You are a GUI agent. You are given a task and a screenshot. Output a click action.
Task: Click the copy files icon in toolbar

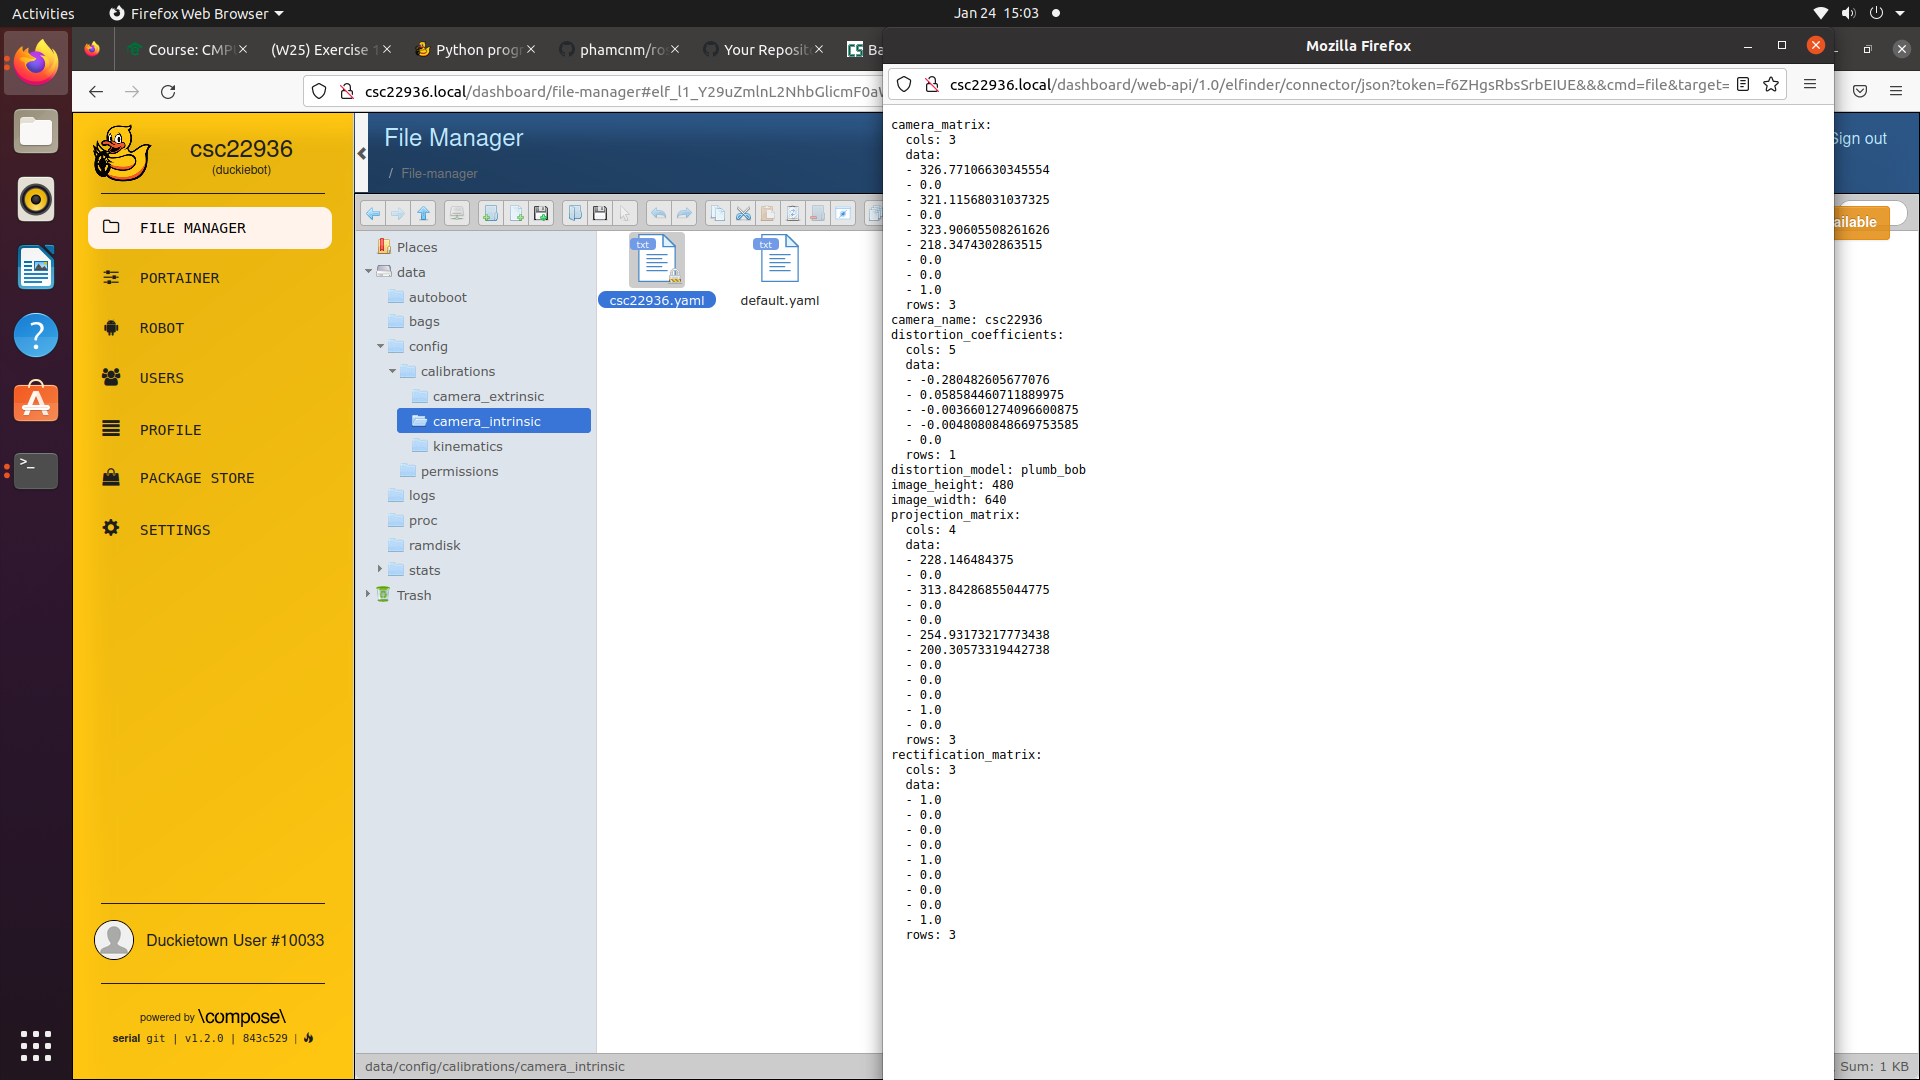[x=717, y=213]
